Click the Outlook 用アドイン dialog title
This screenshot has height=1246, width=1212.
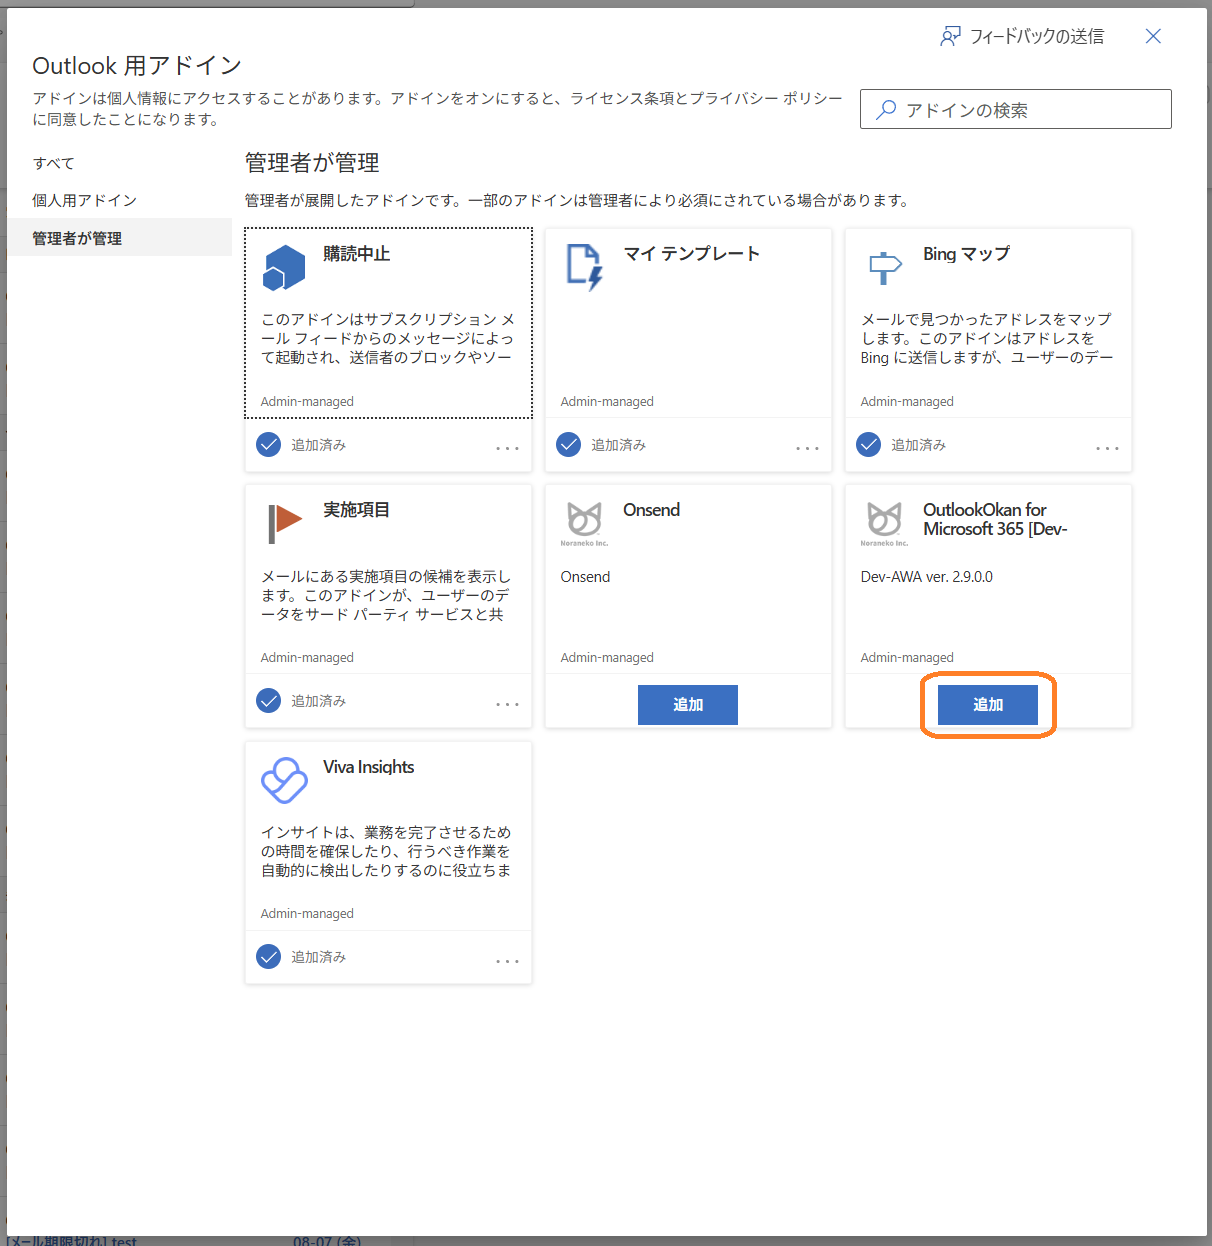(x=137, y=66)
